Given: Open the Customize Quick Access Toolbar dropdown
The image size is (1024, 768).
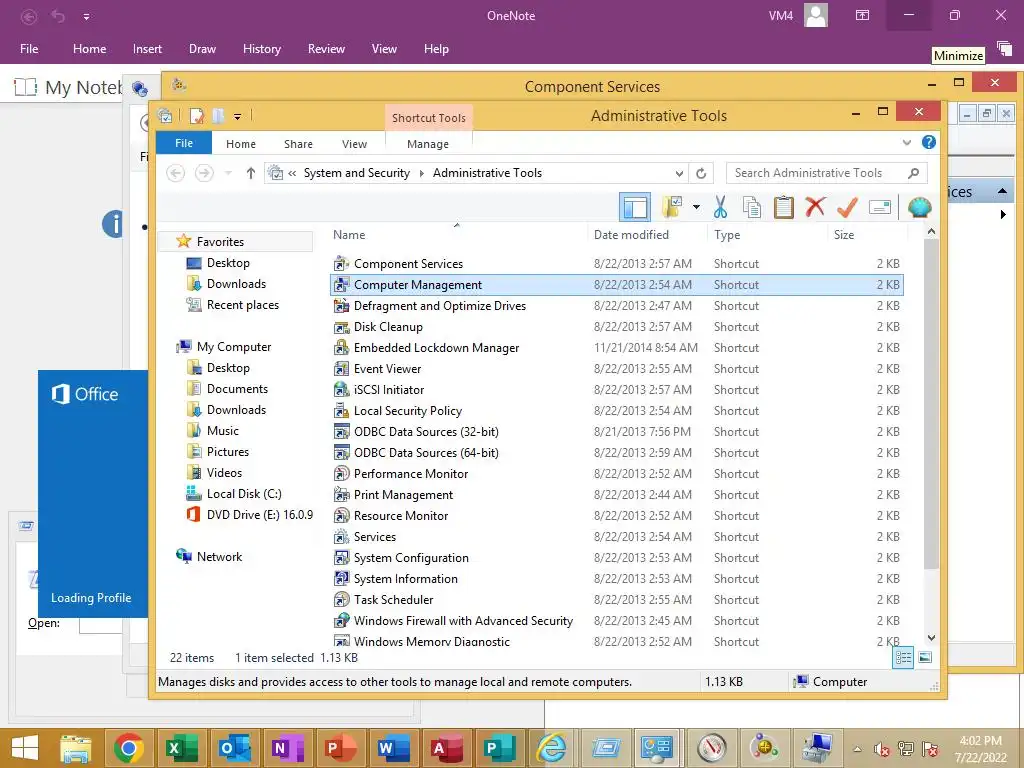Looking at the screenshot, I should click(x=237, y=117).
